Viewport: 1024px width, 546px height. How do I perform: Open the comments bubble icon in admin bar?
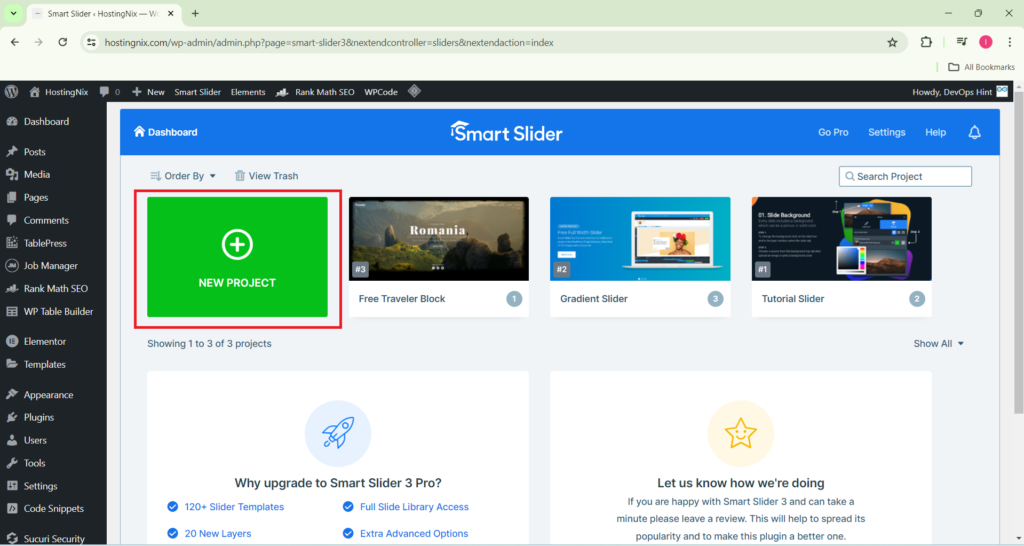(104, 92)
